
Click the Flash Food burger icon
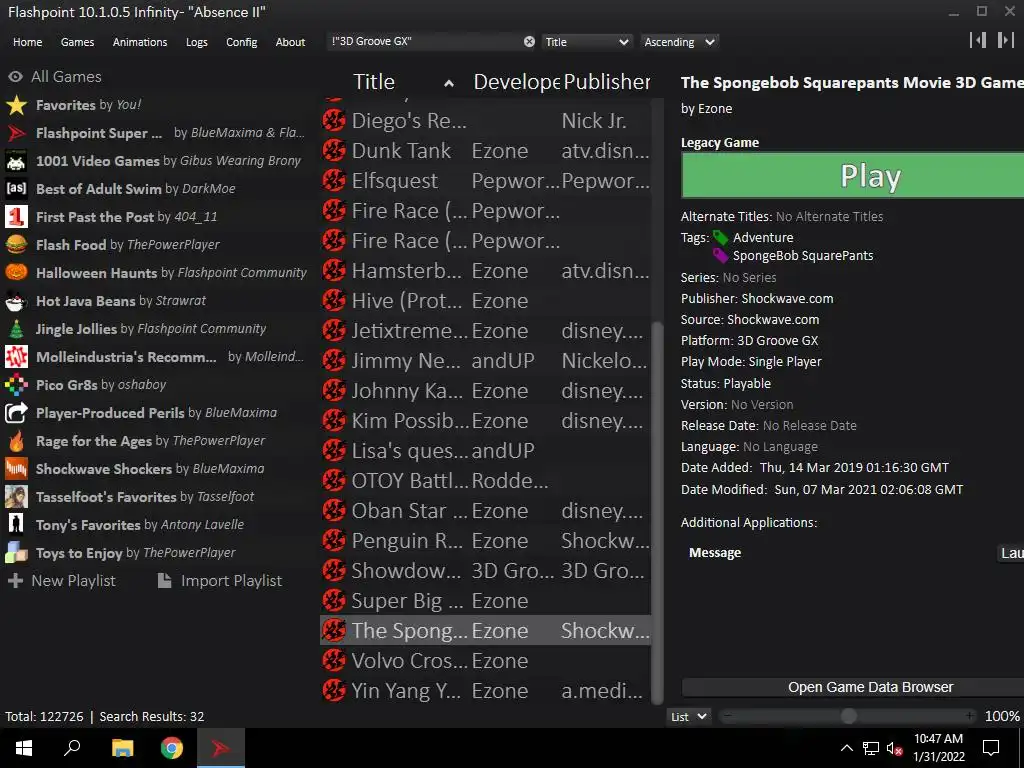[16, 245]
